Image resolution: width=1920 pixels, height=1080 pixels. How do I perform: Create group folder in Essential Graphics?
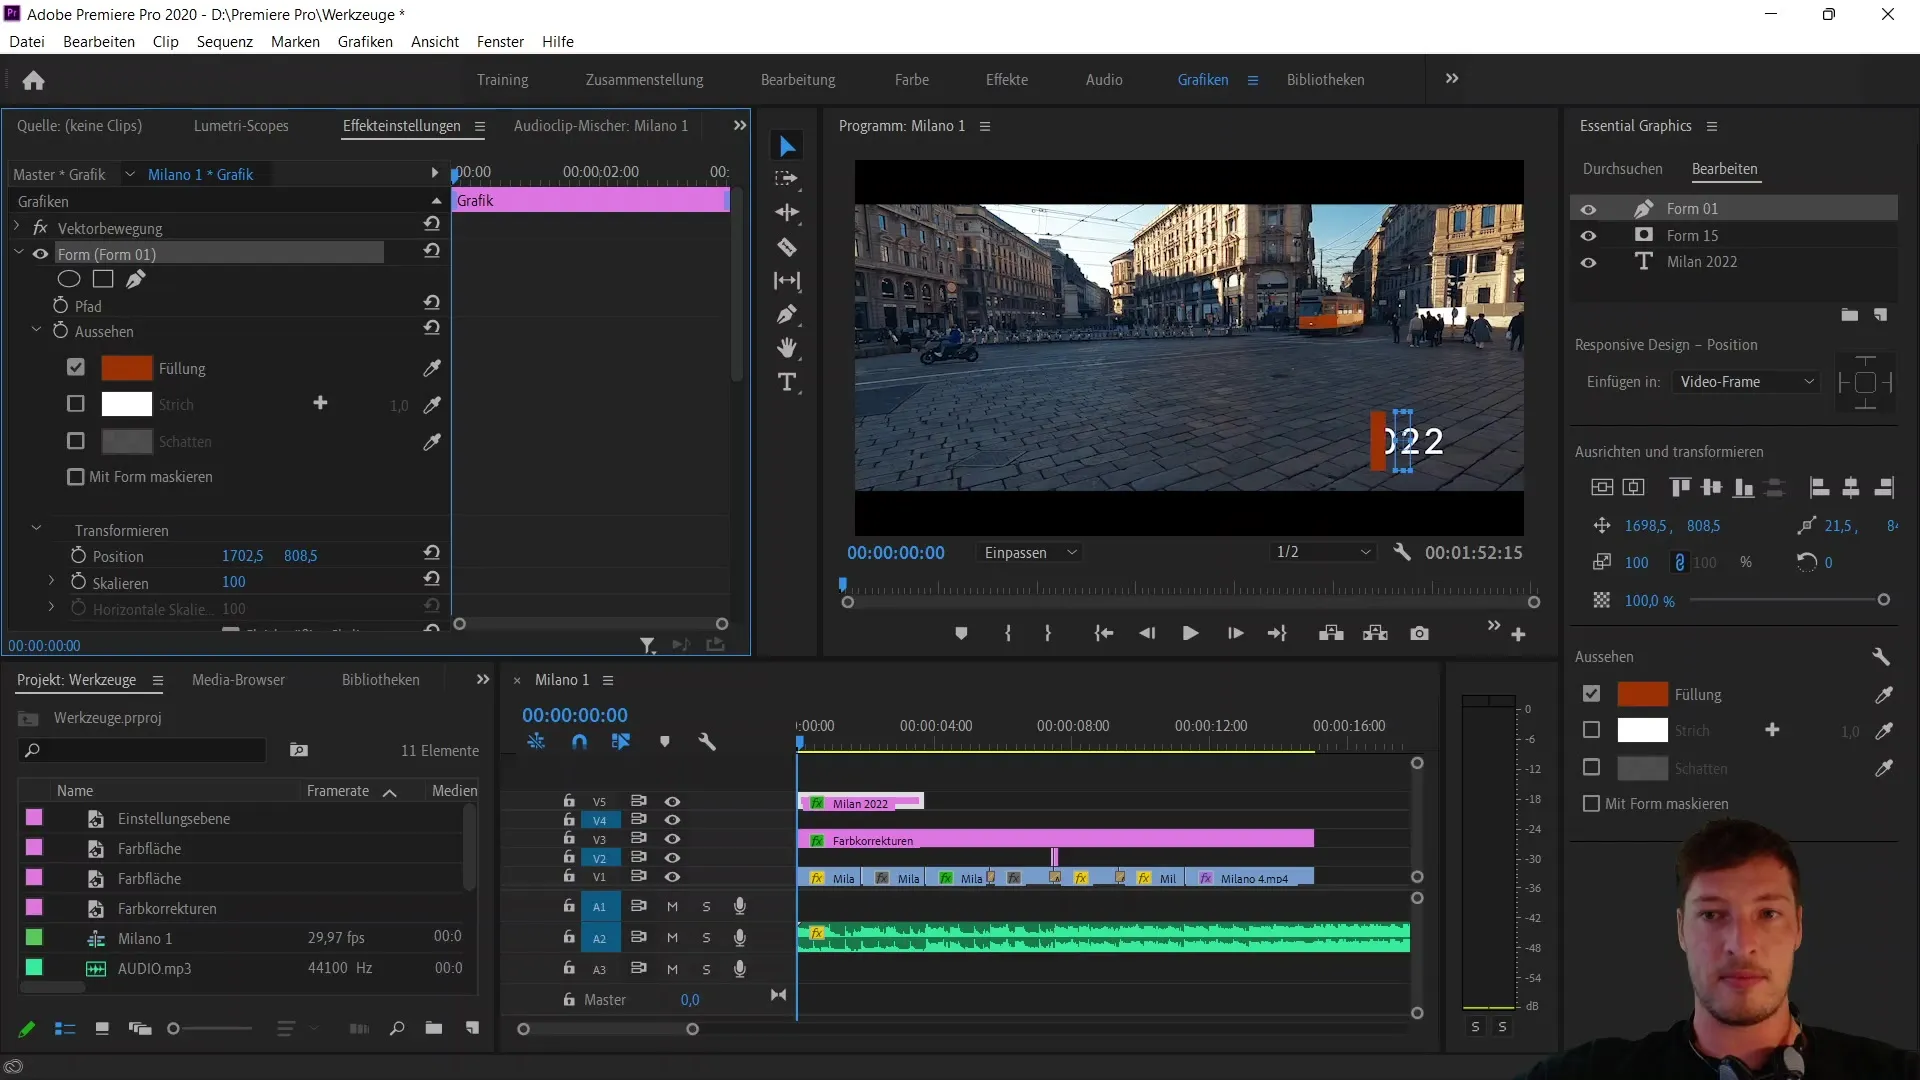pyautogui.click(x=1850, y=315)
